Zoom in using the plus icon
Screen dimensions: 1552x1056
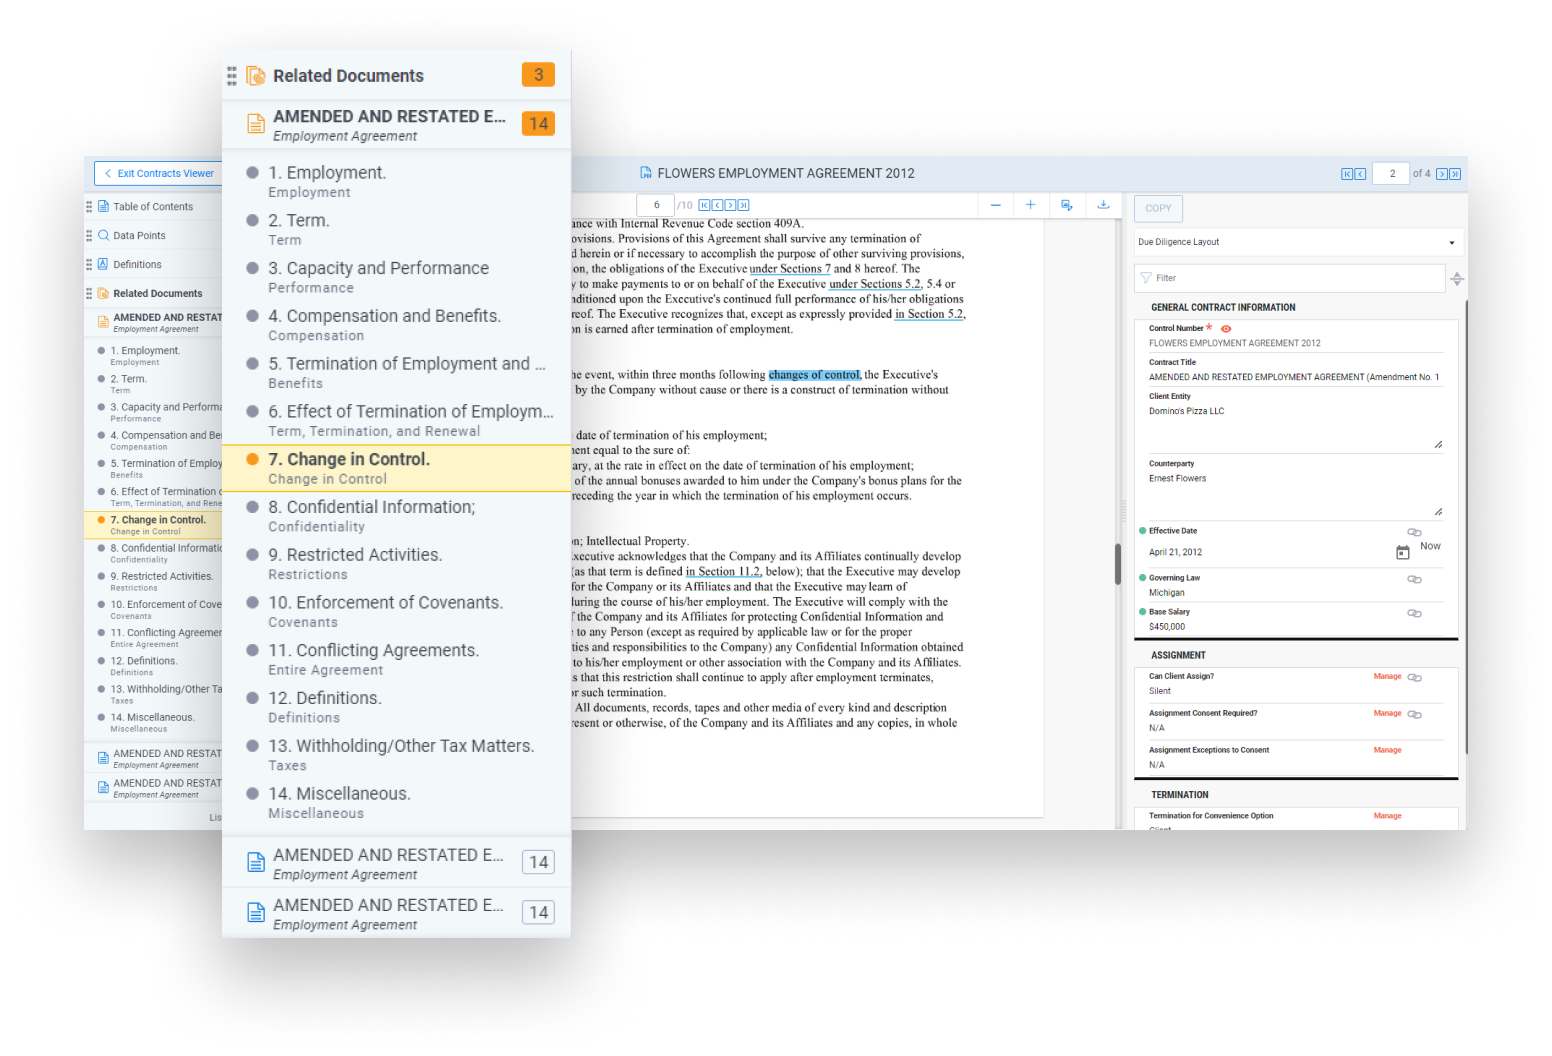[1031, 205]
